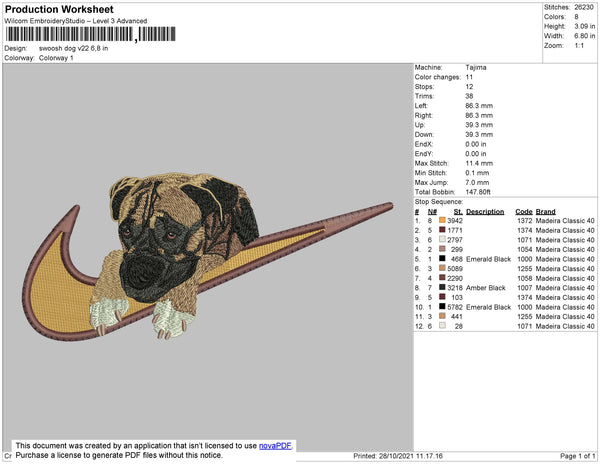Click the 'Page 1 of 1' footer text
600x464 pixels.
pyautogui.click(x=577, y=456)
